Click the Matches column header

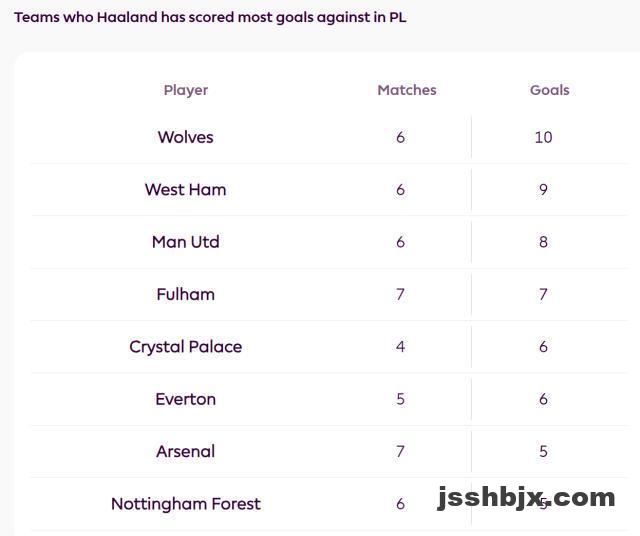406,90
